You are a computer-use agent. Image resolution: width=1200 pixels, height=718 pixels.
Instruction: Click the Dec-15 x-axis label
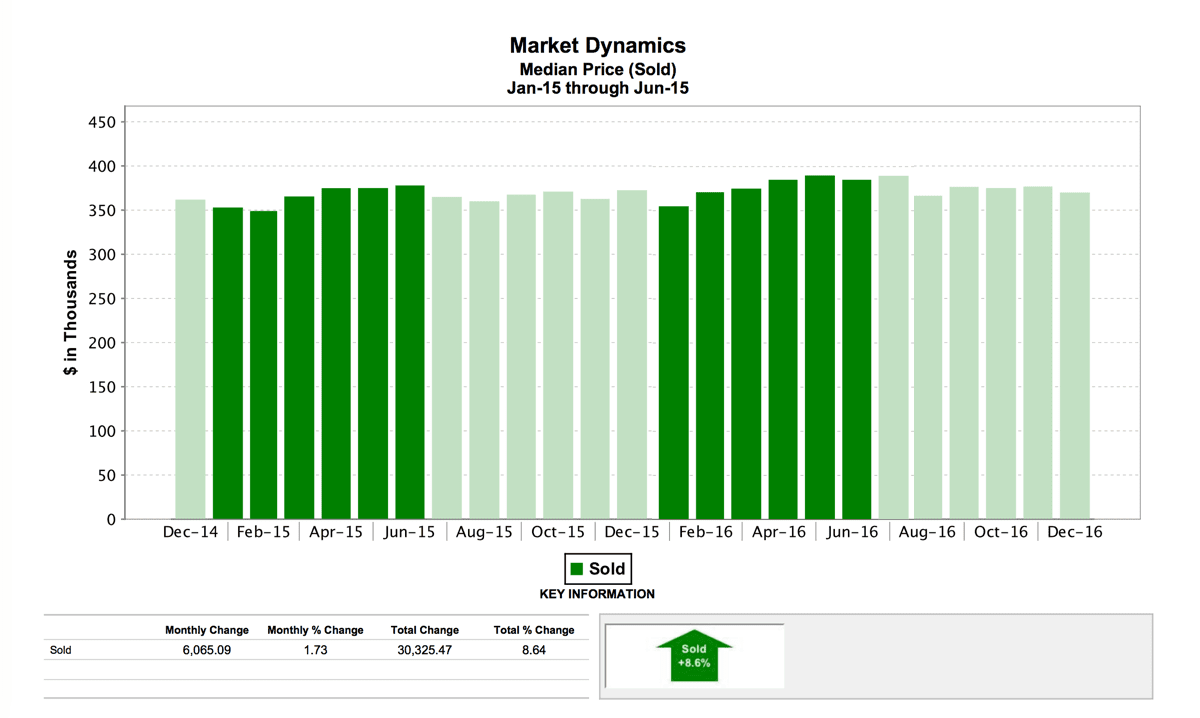[x=632, y=532]
